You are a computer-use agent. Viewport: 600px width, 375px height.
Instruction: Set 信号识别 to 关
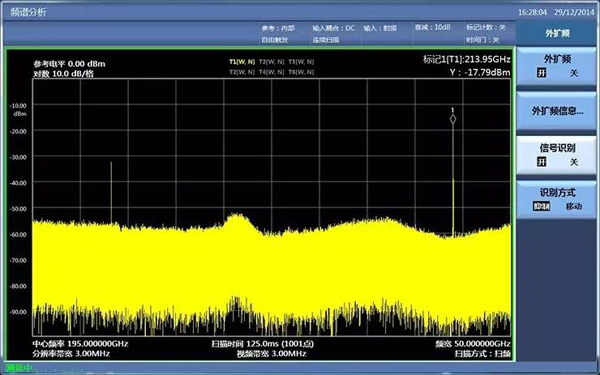click(x=574, y=162)
